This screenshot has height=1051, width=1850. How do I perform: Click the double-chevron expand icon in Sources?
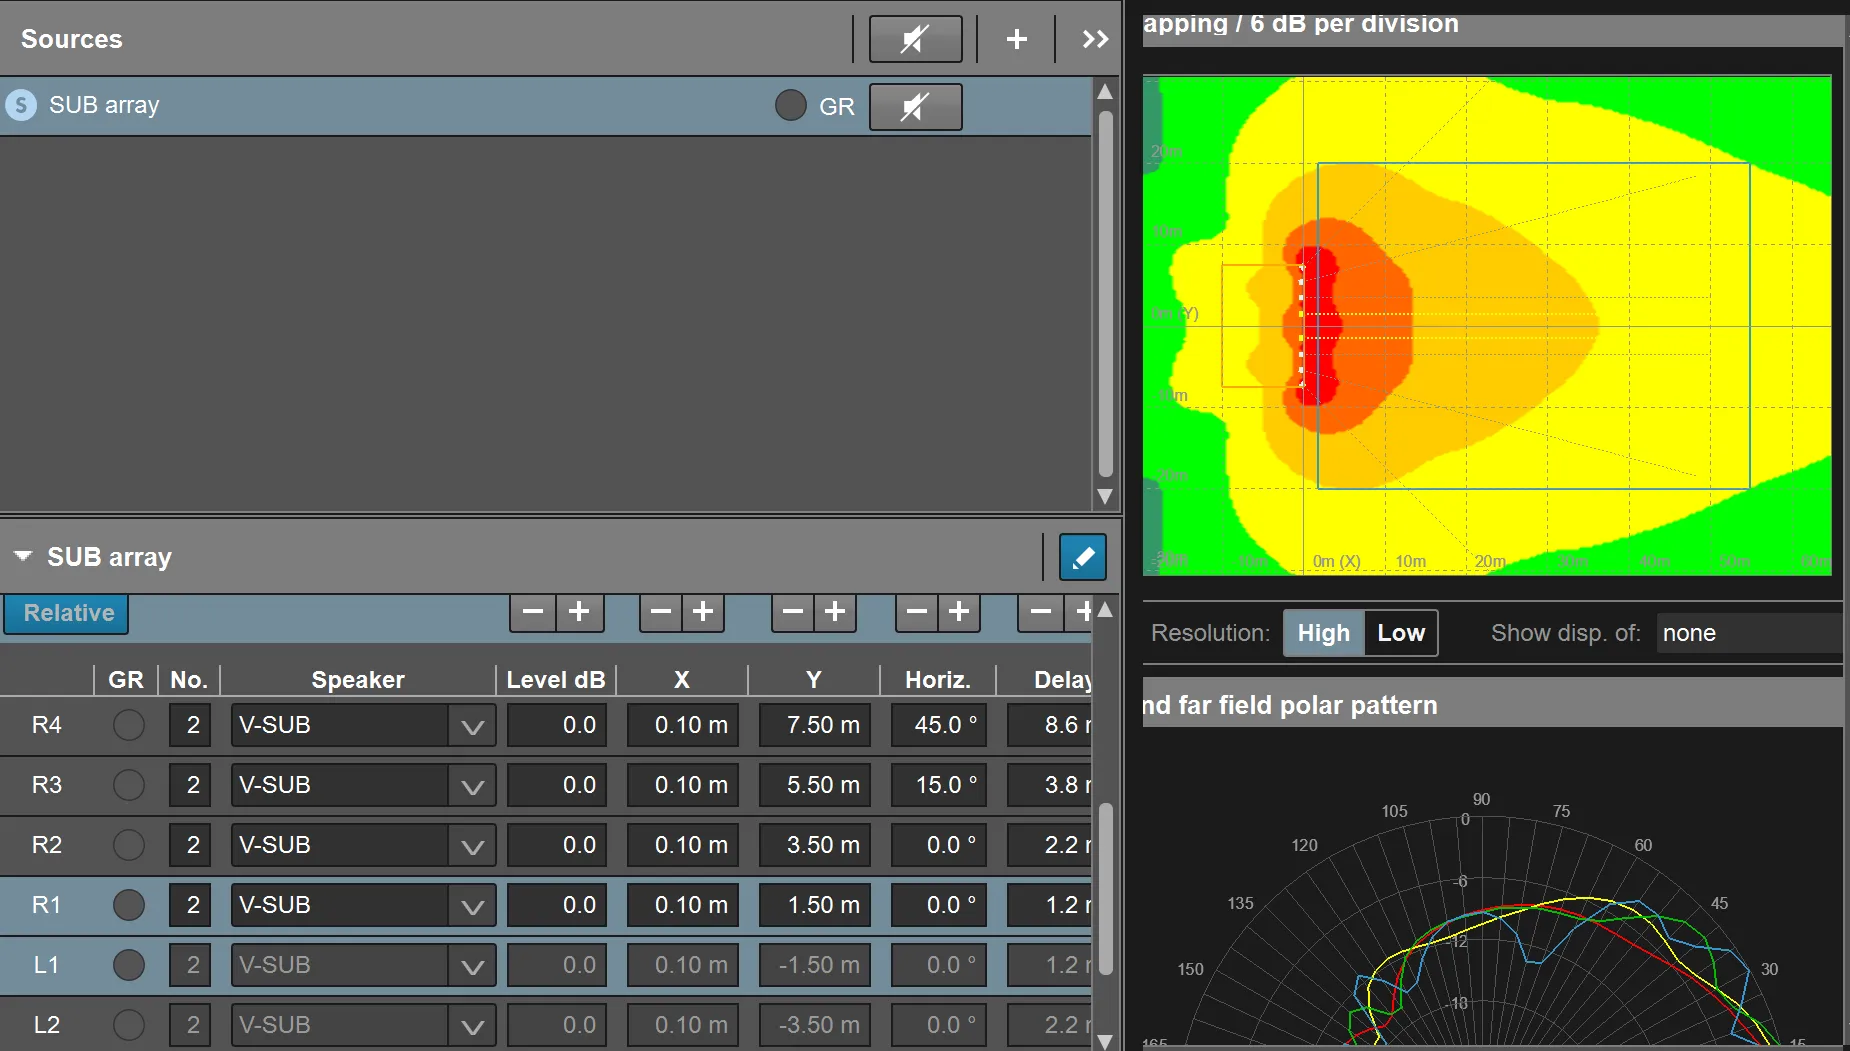[1095, 39]
